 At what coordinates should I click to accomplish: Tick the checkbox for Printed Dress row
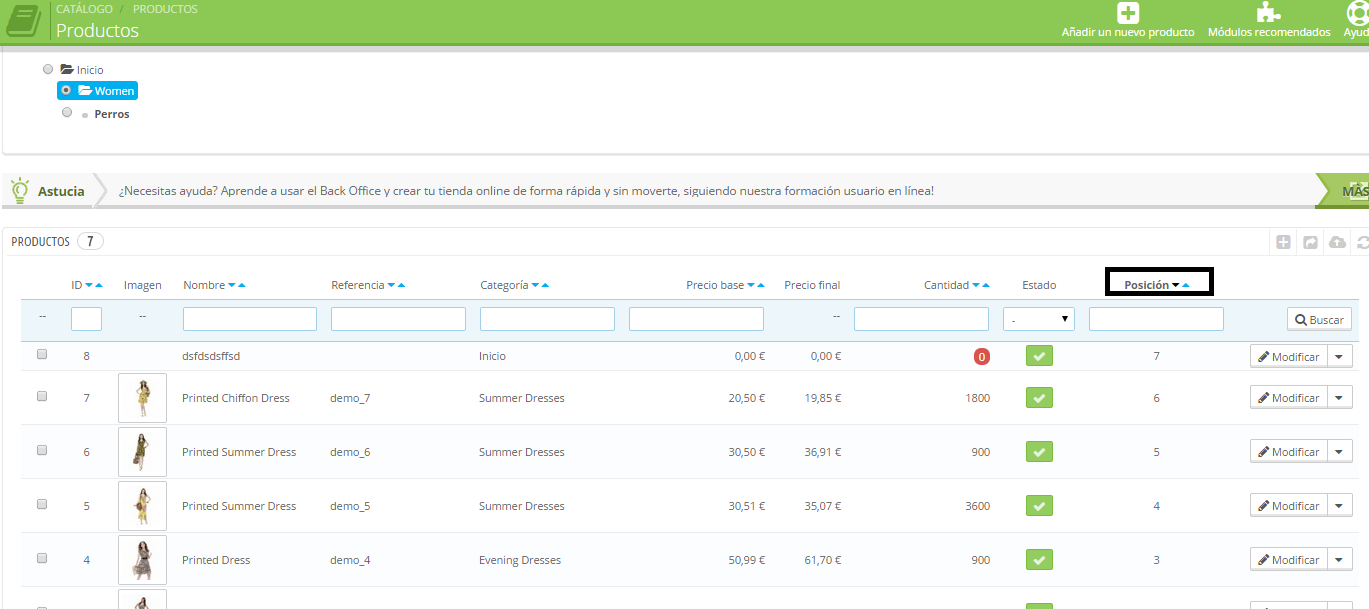pos(42,558)
